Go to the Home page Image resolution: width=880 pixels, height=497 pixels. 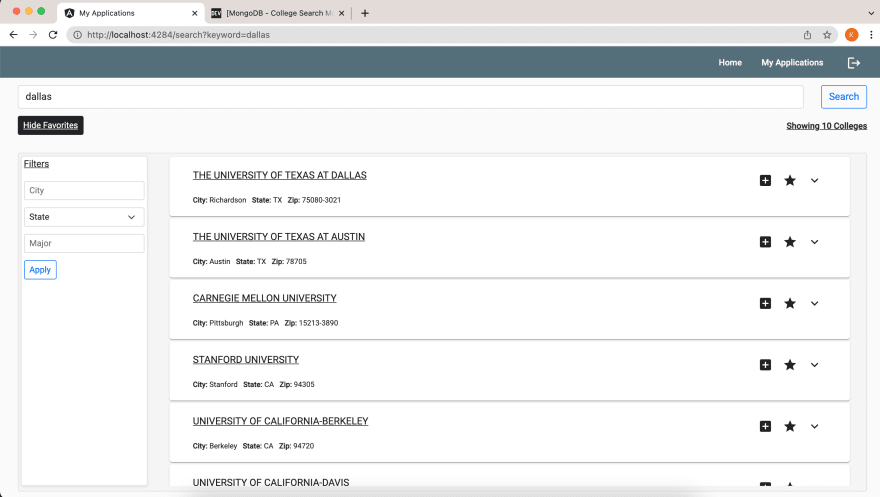click(730, 63)
